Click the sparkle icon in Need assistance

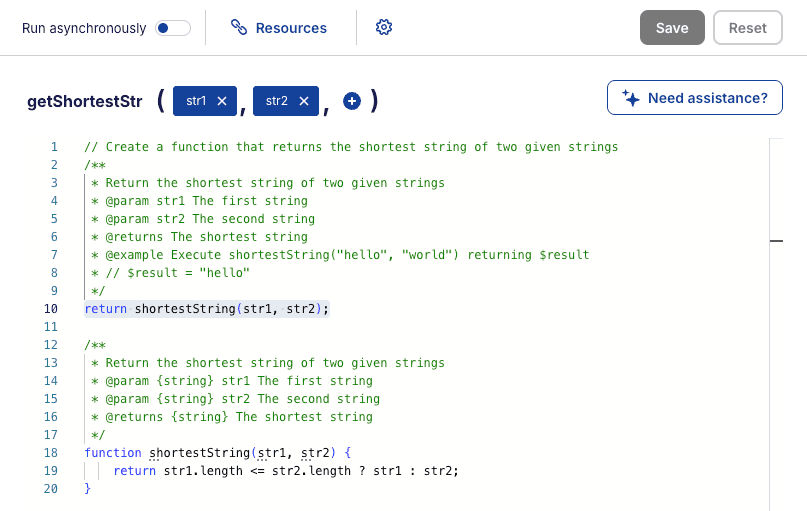coord(630,98)
